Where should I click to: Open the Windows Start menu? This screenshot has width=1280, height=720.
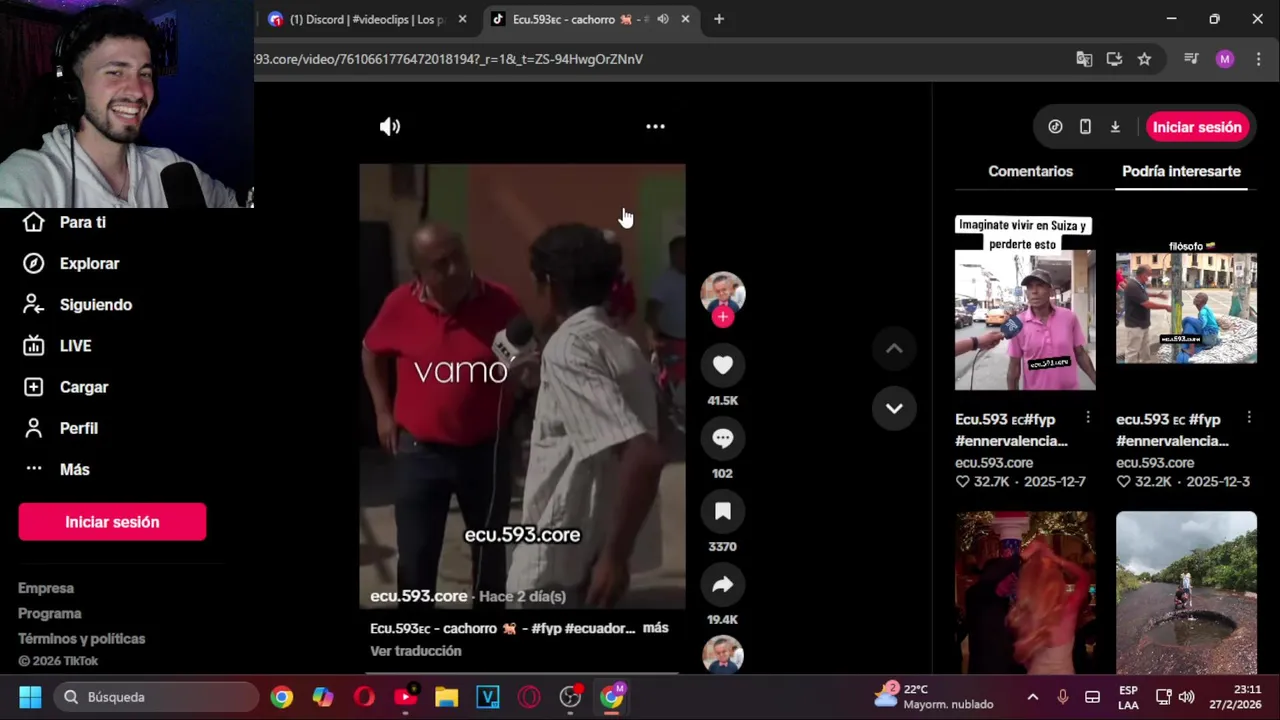click(x=30, y=697)
